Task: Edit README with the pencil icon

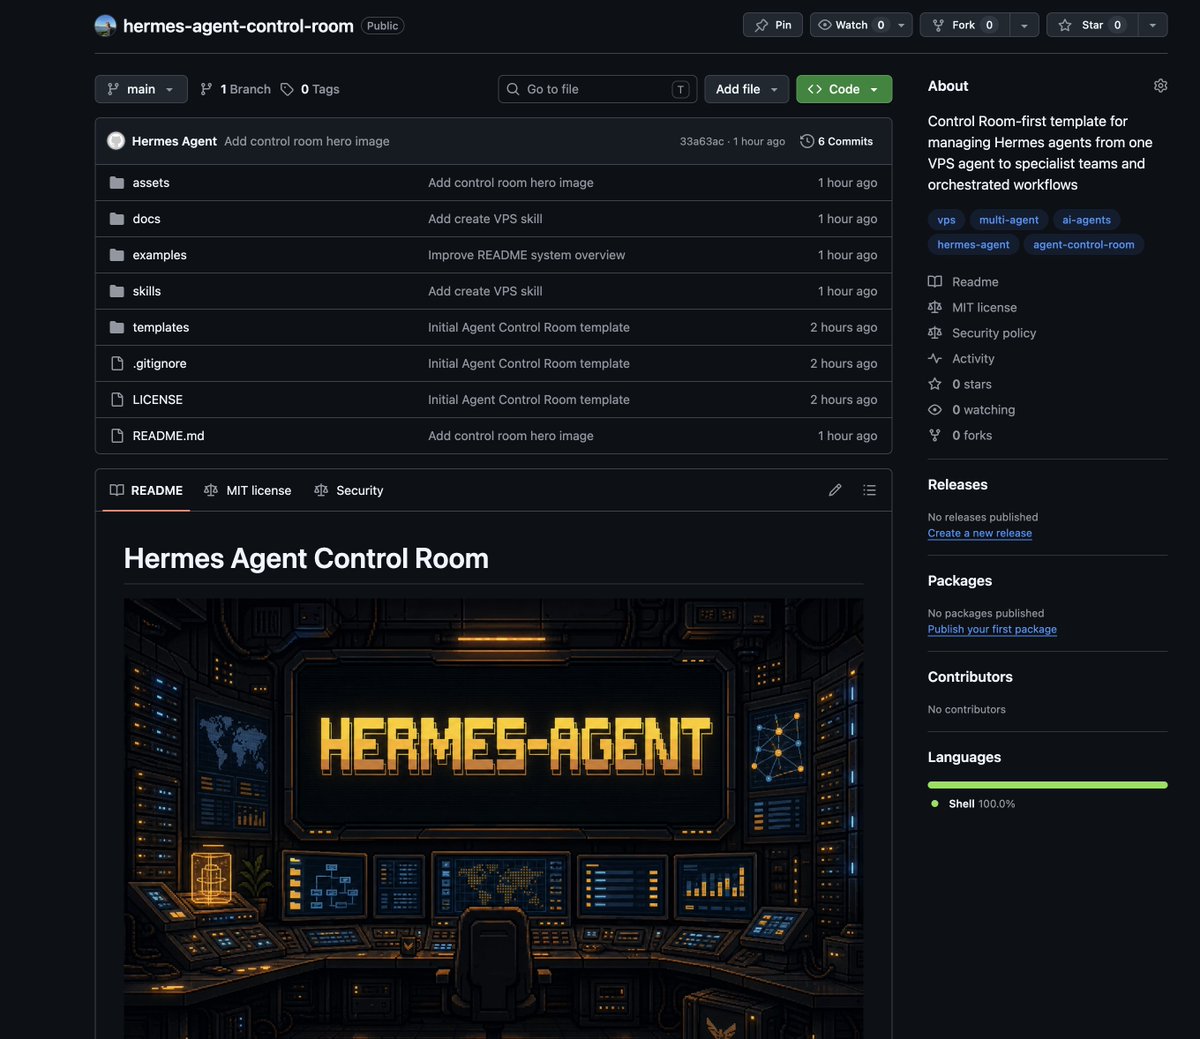Action: click(x=835, y=490)
